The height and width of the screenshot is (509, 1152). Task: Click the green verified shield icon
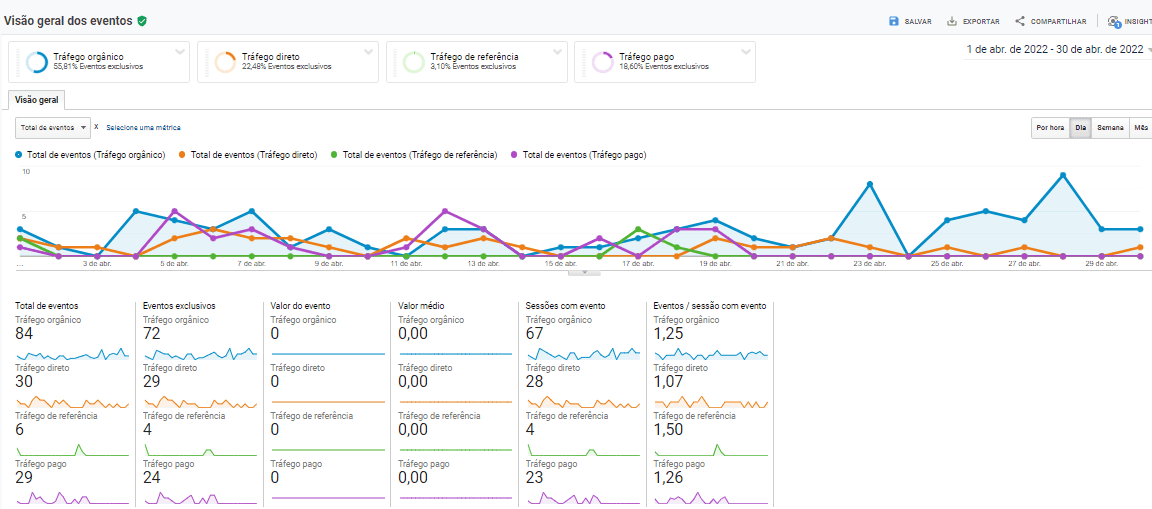[142, 20]
